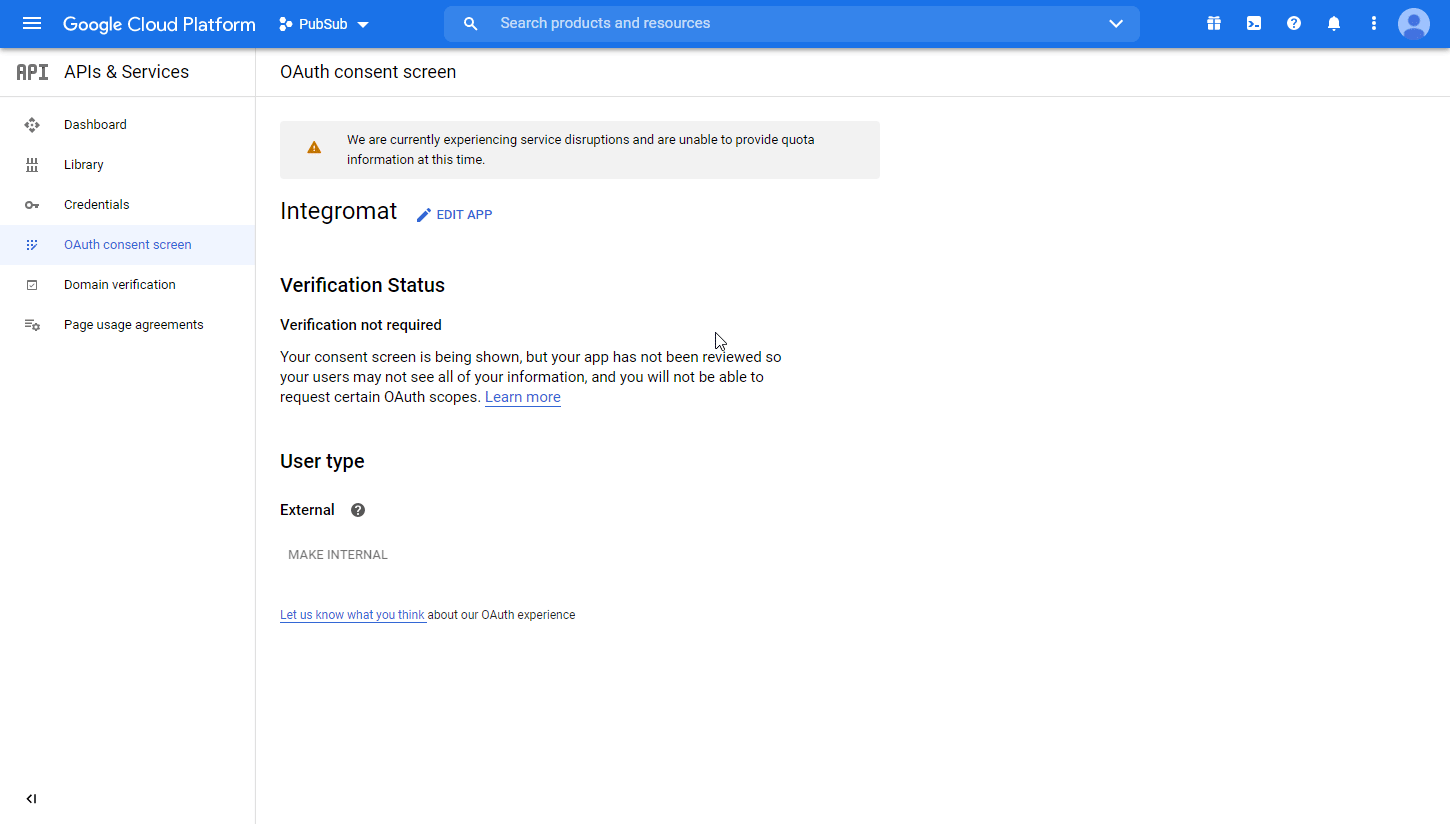Click EDIT APP for Integromat
This screenshot has height=824, width=1450.
pos(454,214)
